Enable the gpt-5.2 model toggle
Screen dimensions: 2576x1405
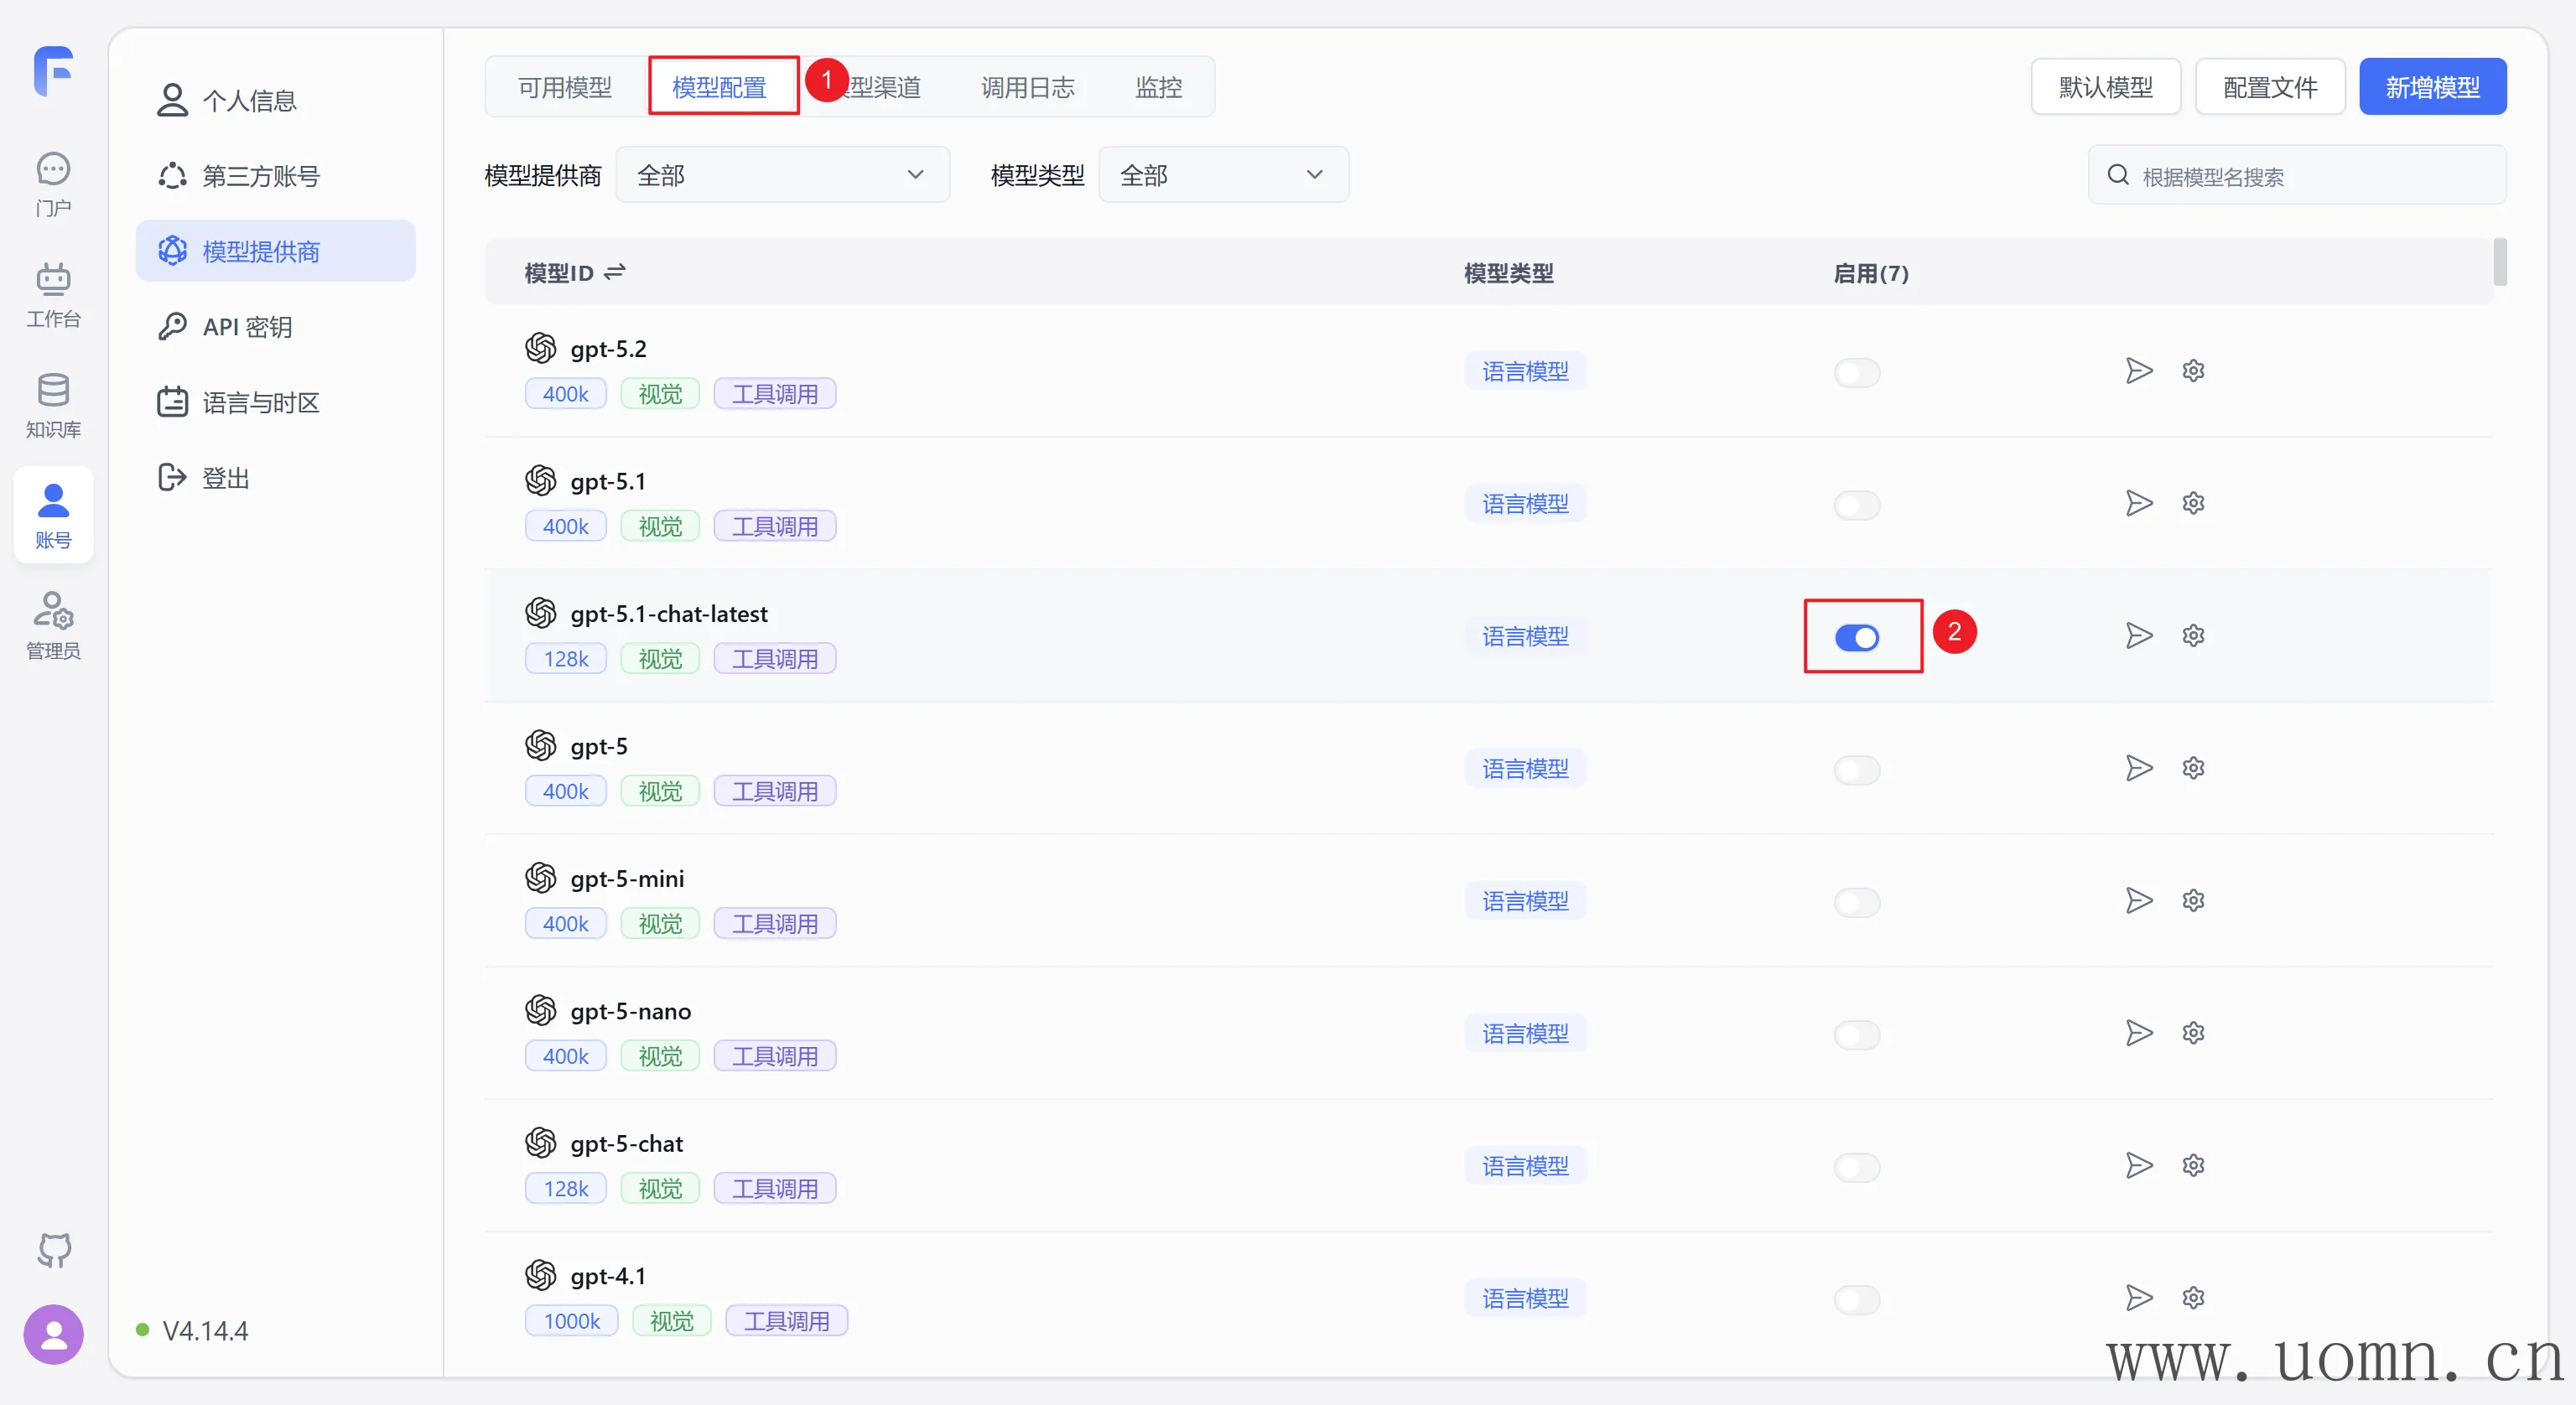[1857, 373]
